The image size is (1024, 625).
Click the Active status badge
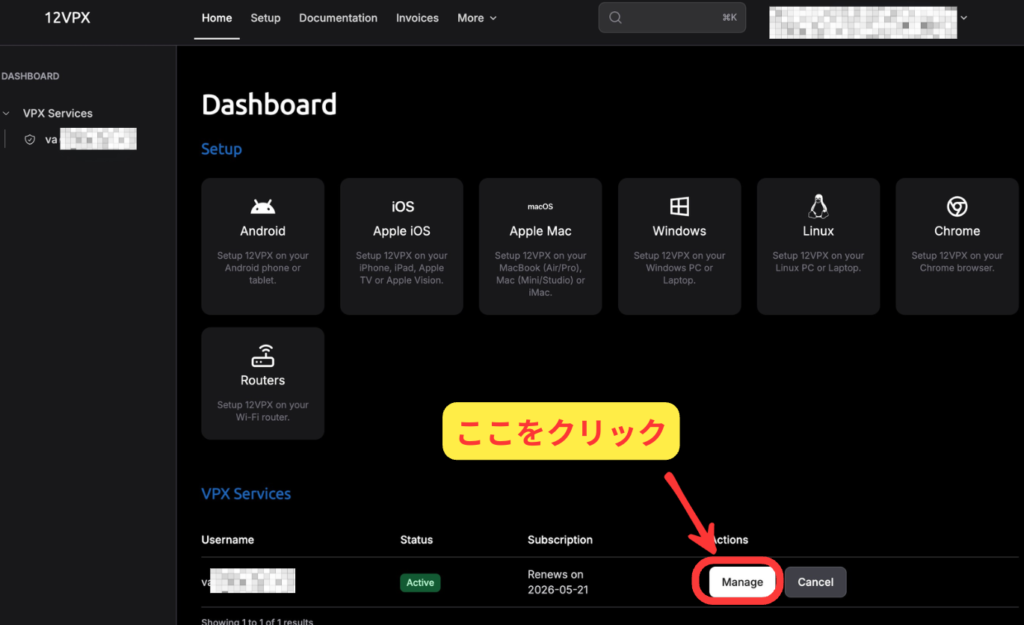coord(421,582)
